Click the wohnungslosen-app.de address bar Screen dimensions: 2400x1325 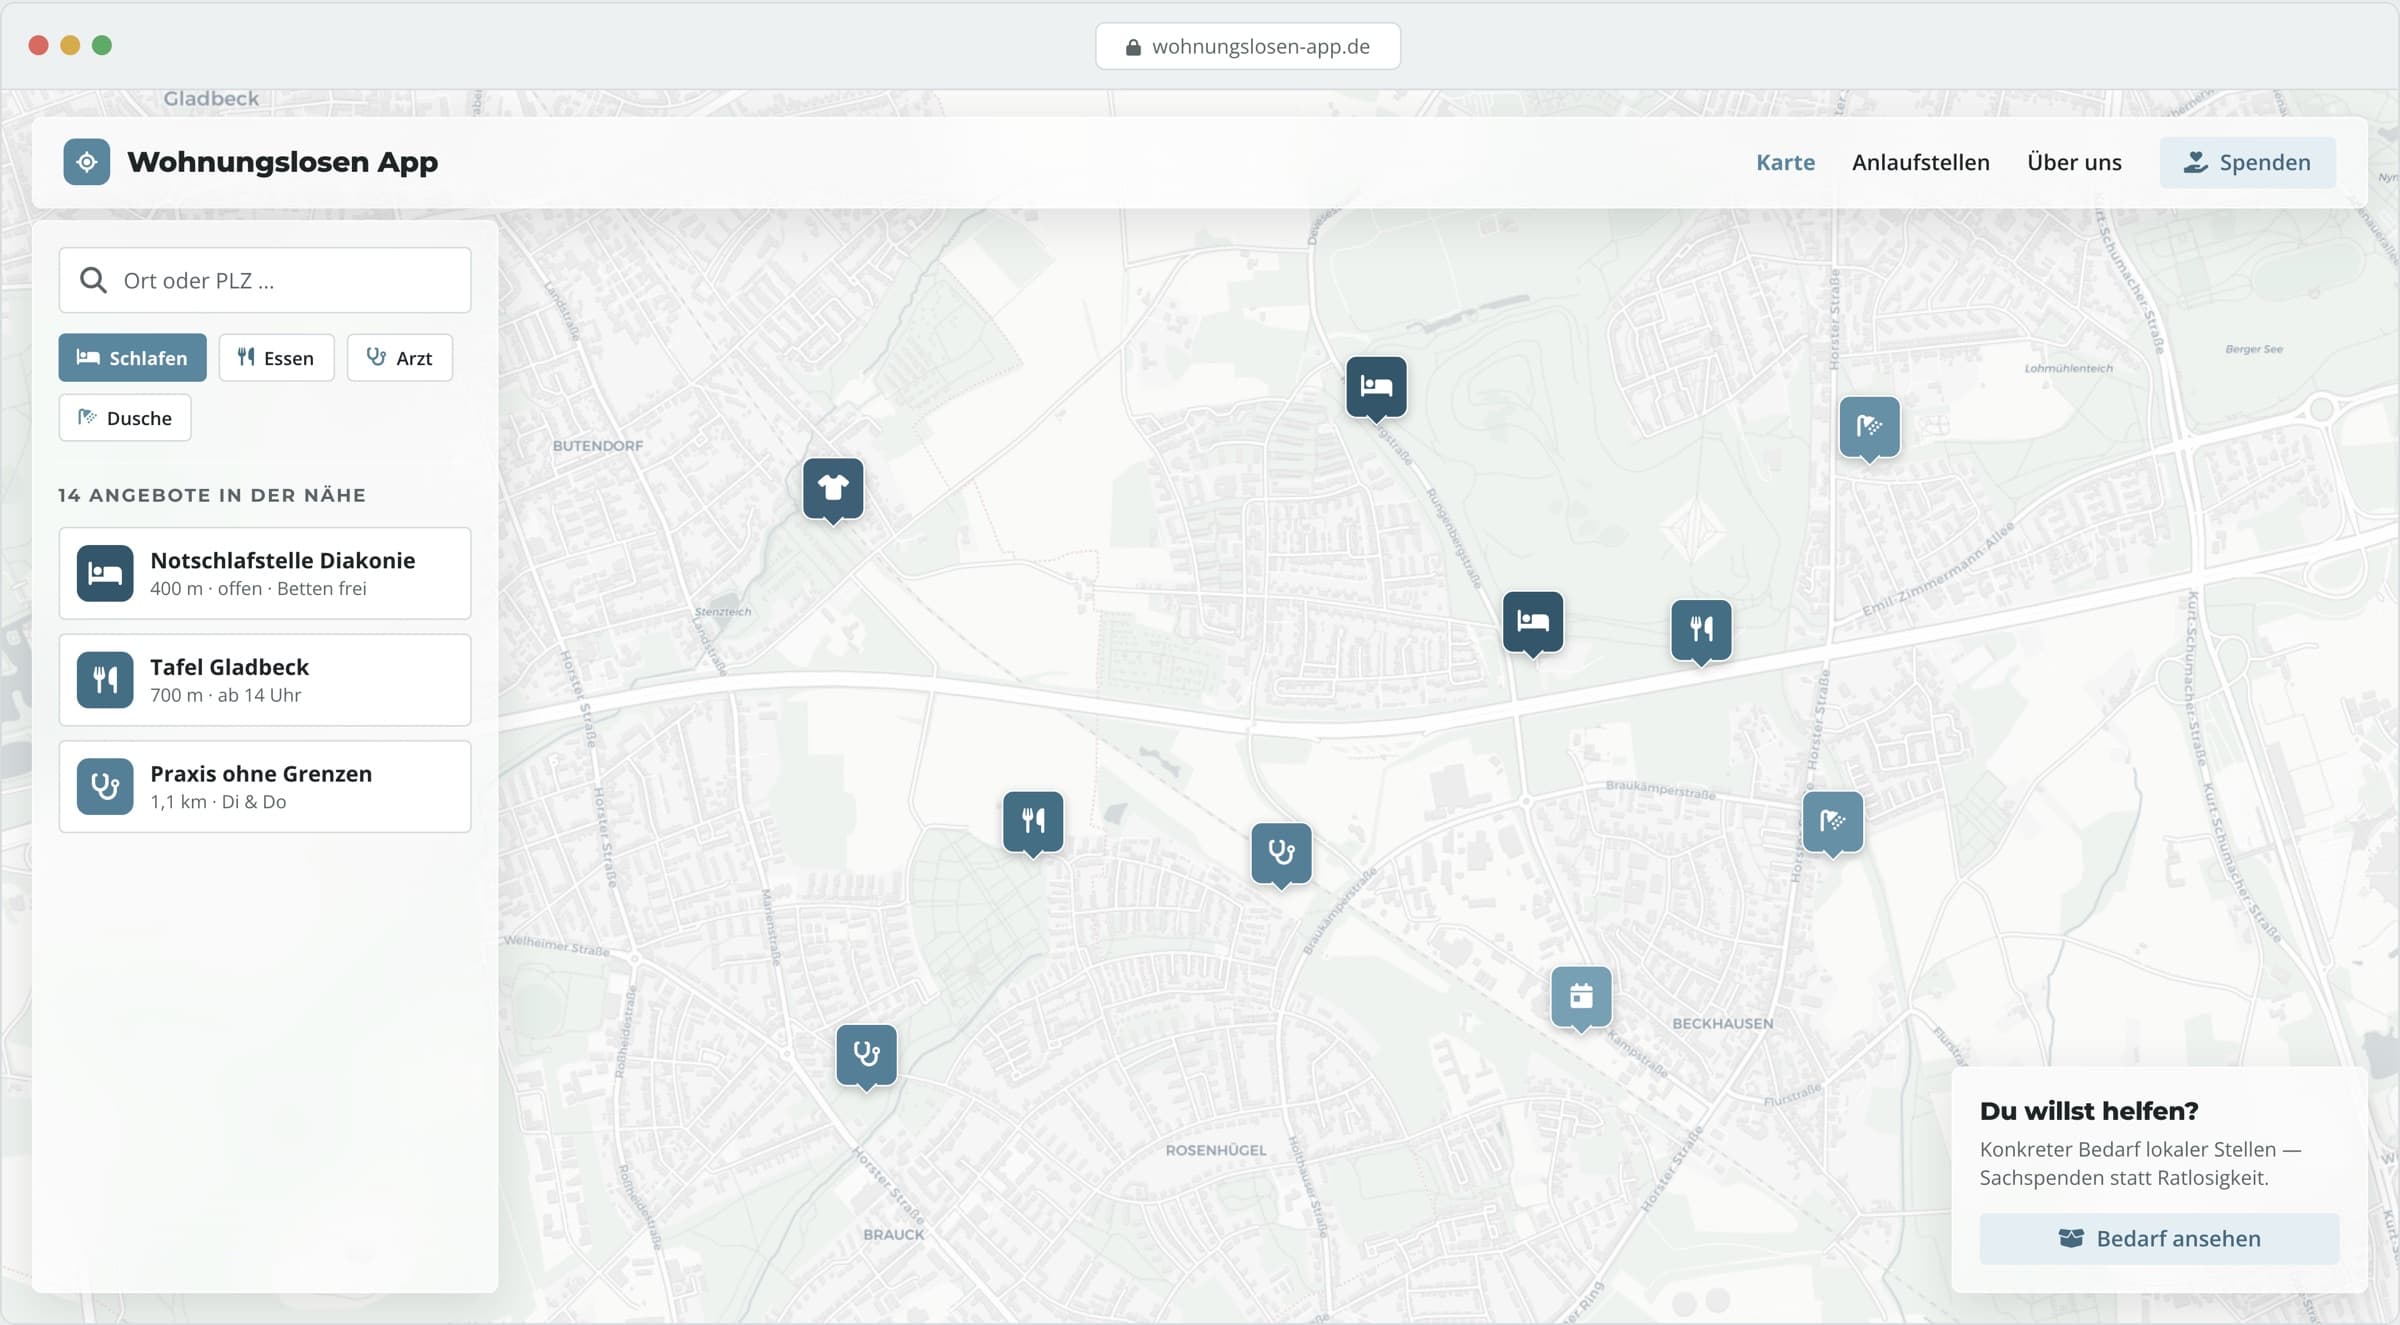(x=1248, y=47)
